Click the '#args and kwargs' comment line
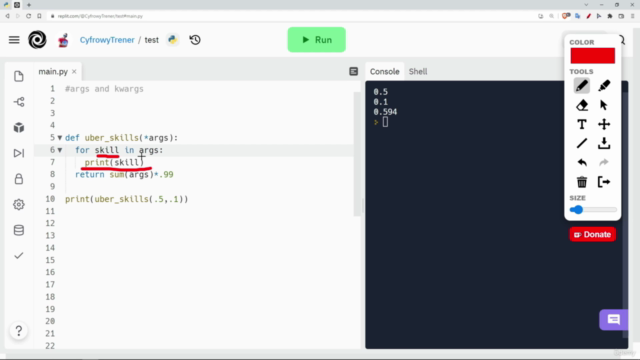The image size is (640, 360). coord(104,89)
